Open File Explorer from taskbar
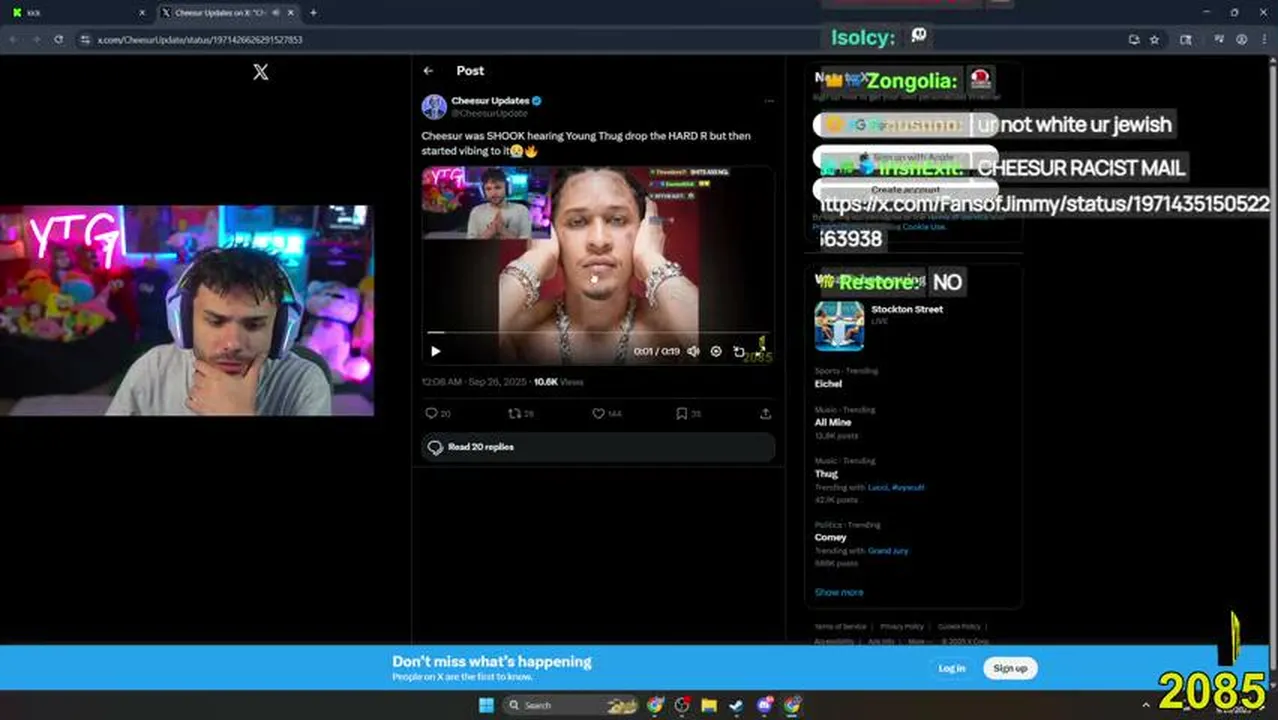This screenshot has width=1278, height=720. 709,705
